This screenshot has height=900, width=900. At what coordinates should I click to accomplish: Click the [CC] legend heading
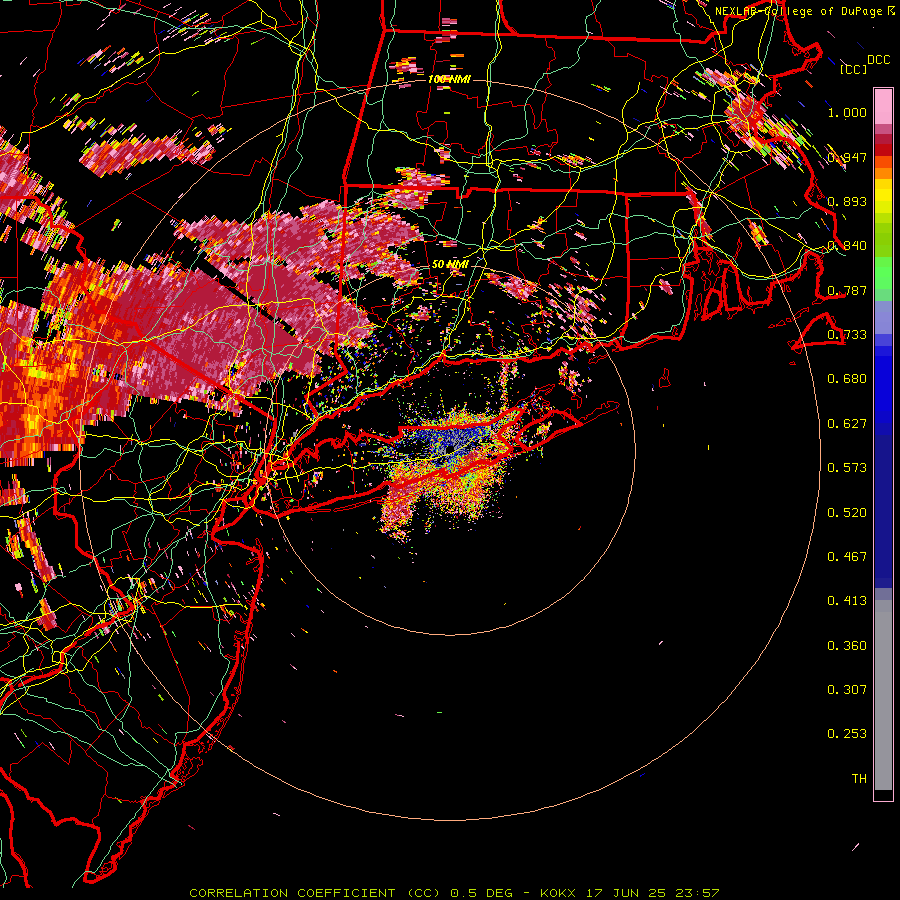pos(854,69)
